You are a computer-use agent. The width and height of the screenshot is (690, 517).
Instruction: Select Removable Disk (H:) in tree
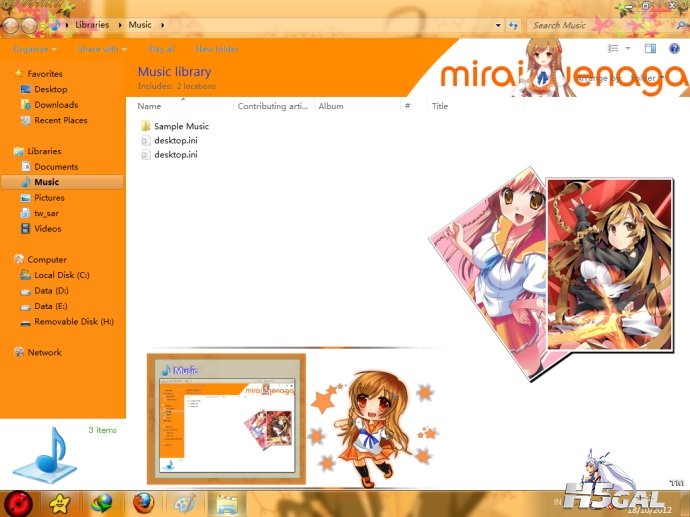click(73, 322)
